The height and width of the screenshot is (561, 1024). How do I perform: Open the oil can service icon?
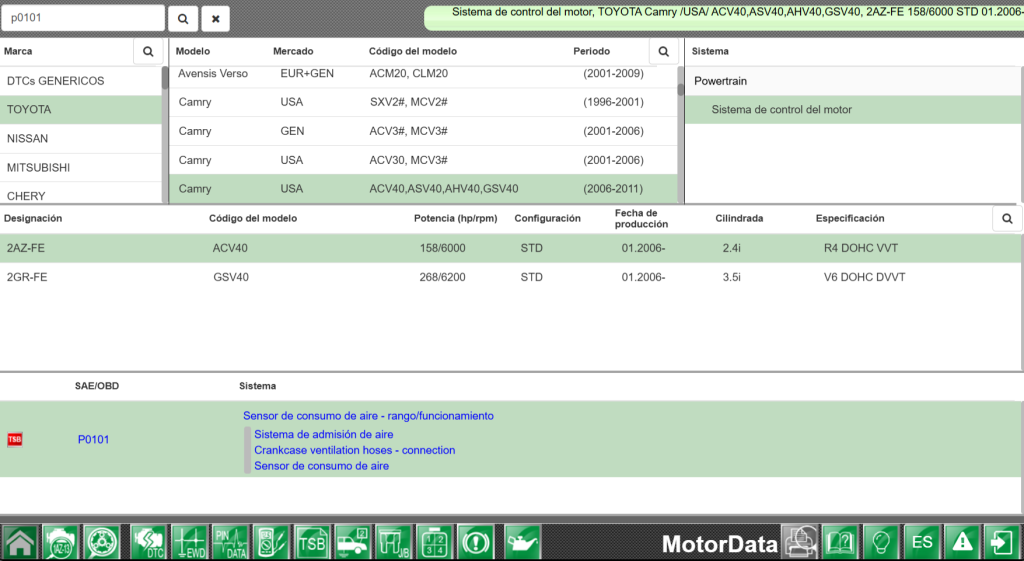[x=522, y=542]
